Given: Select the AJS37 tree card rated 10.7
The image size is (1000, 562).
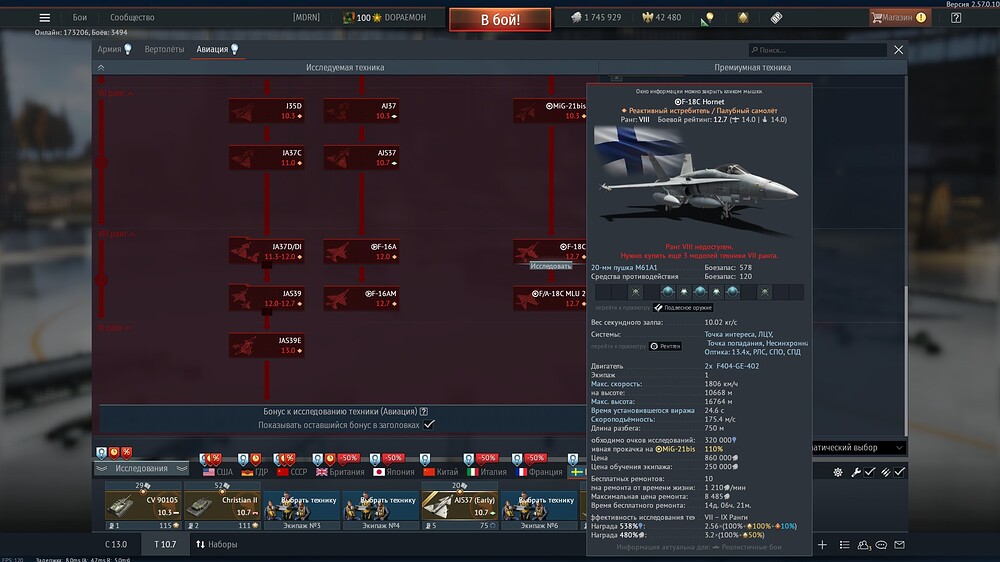Looking at the screenshot, I should pyautogui.click(x=362, y=158).
